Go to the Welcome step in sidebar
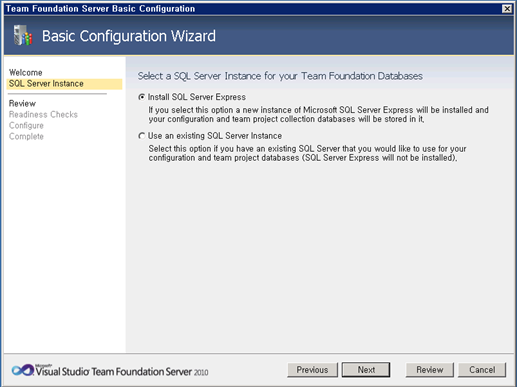The image size is (517, 387). pos(26,72)
